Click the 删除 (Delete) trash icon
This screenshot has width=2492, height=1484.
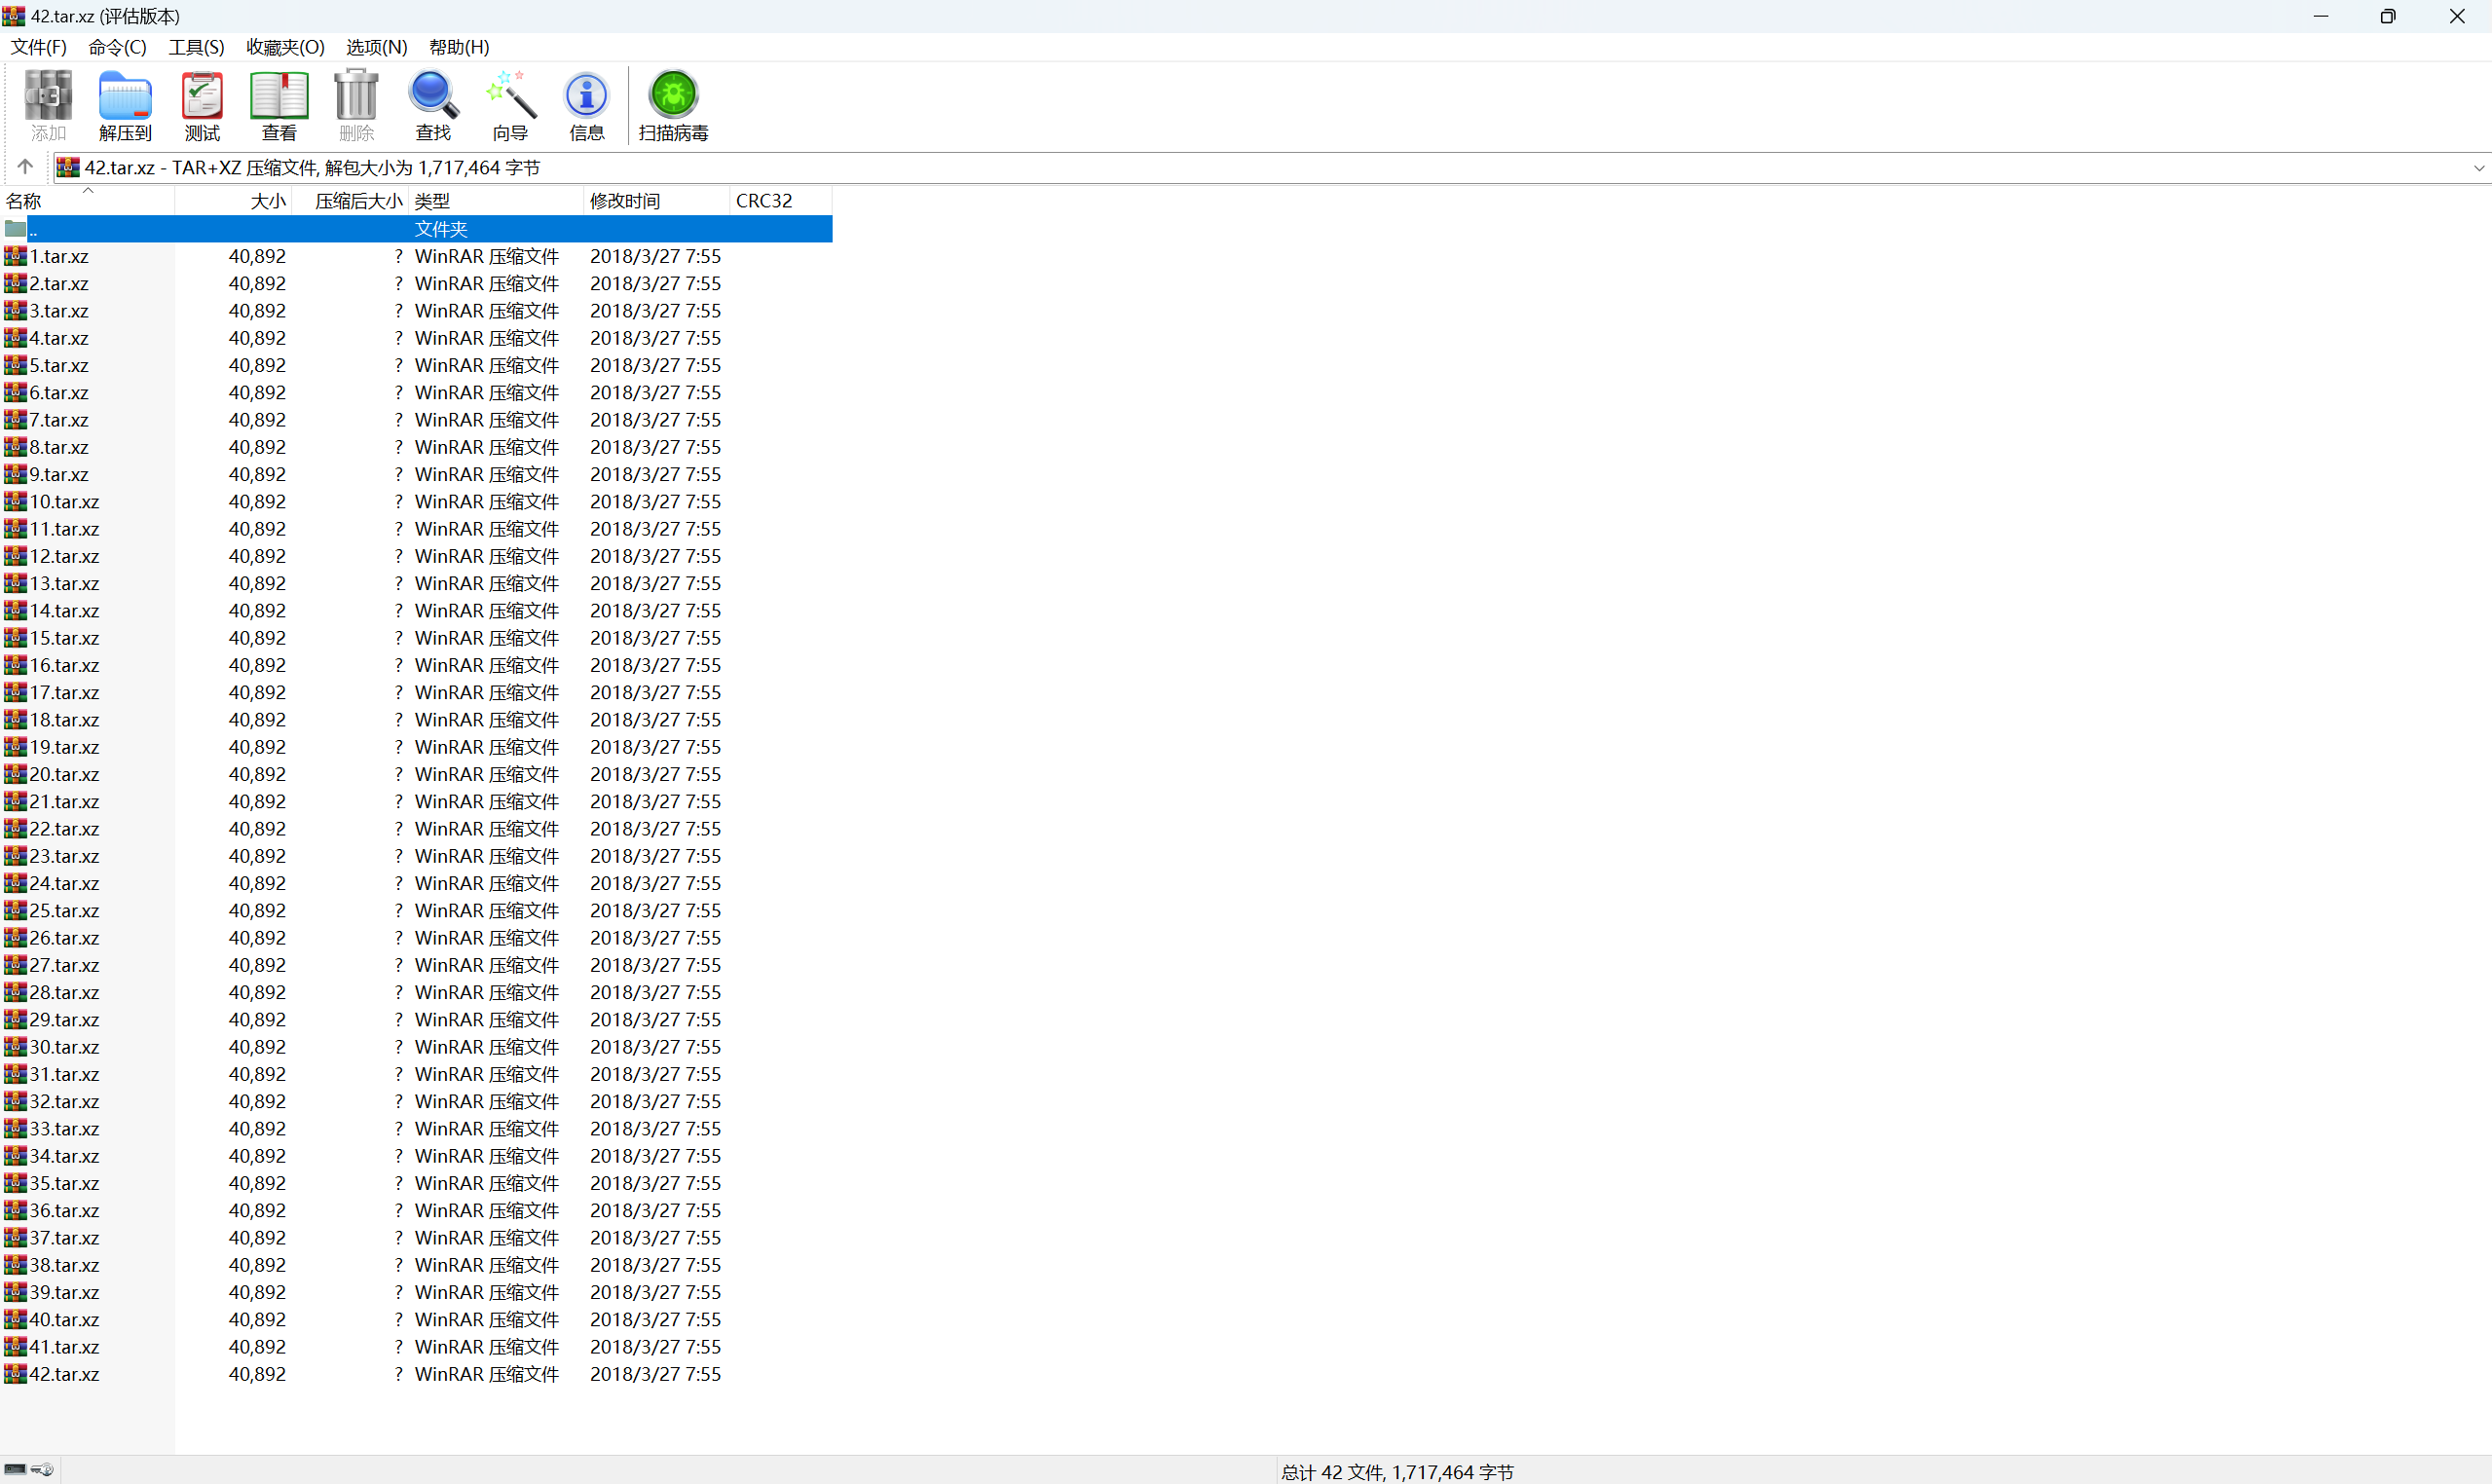(356, 105)
